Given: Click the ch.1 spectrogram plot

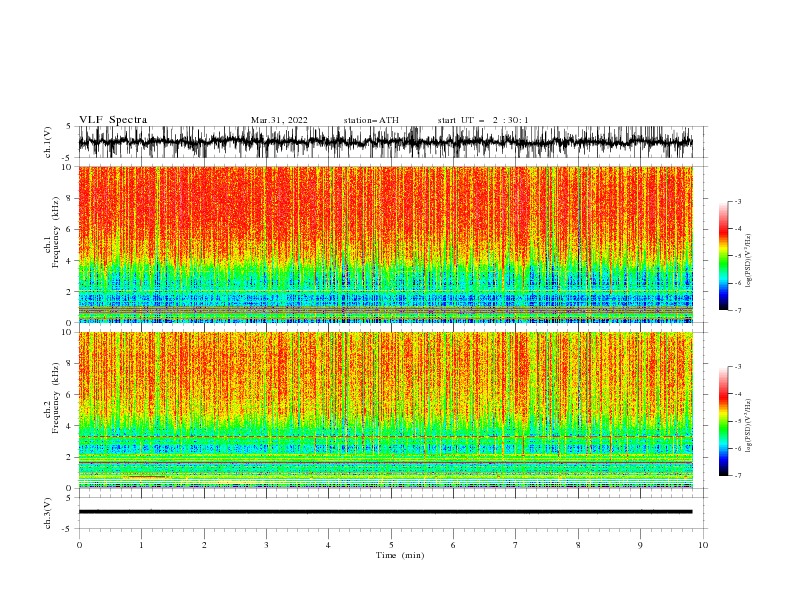Looking at the screenshot, I should pyautogui.click(x=385, y=244).
